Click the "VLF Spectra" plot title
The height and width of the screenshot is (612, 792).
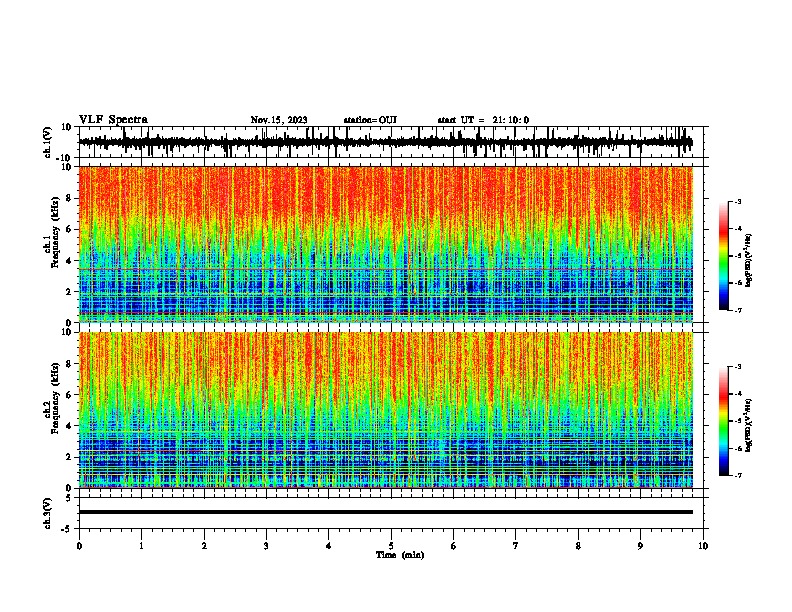click(x=113, y=120)
